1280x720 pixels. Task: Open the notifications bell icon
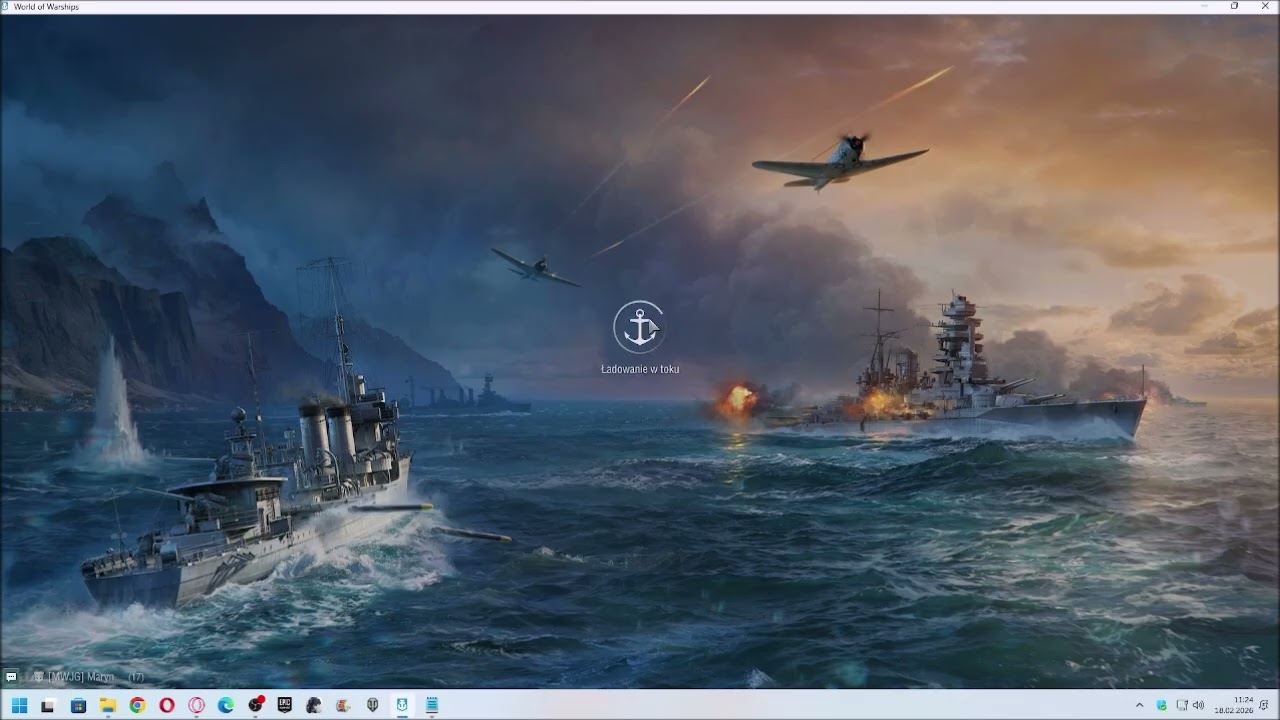pos(1264,705)
